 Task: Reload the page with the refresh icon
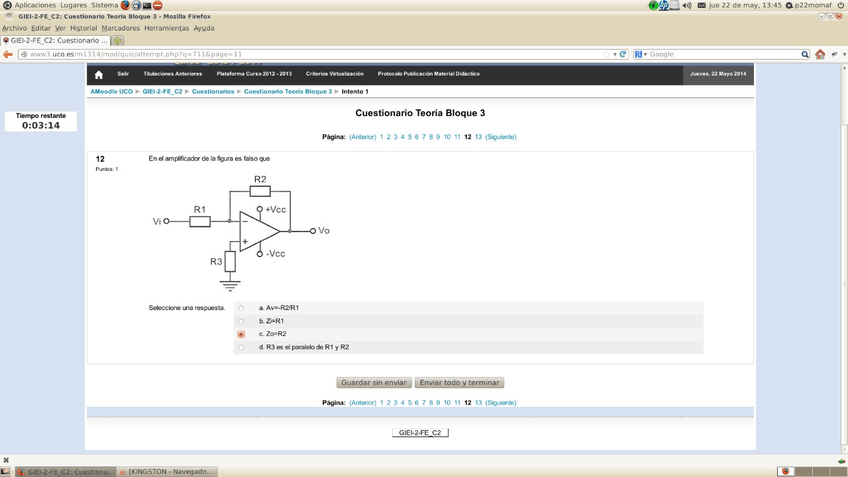coord(623,54)
